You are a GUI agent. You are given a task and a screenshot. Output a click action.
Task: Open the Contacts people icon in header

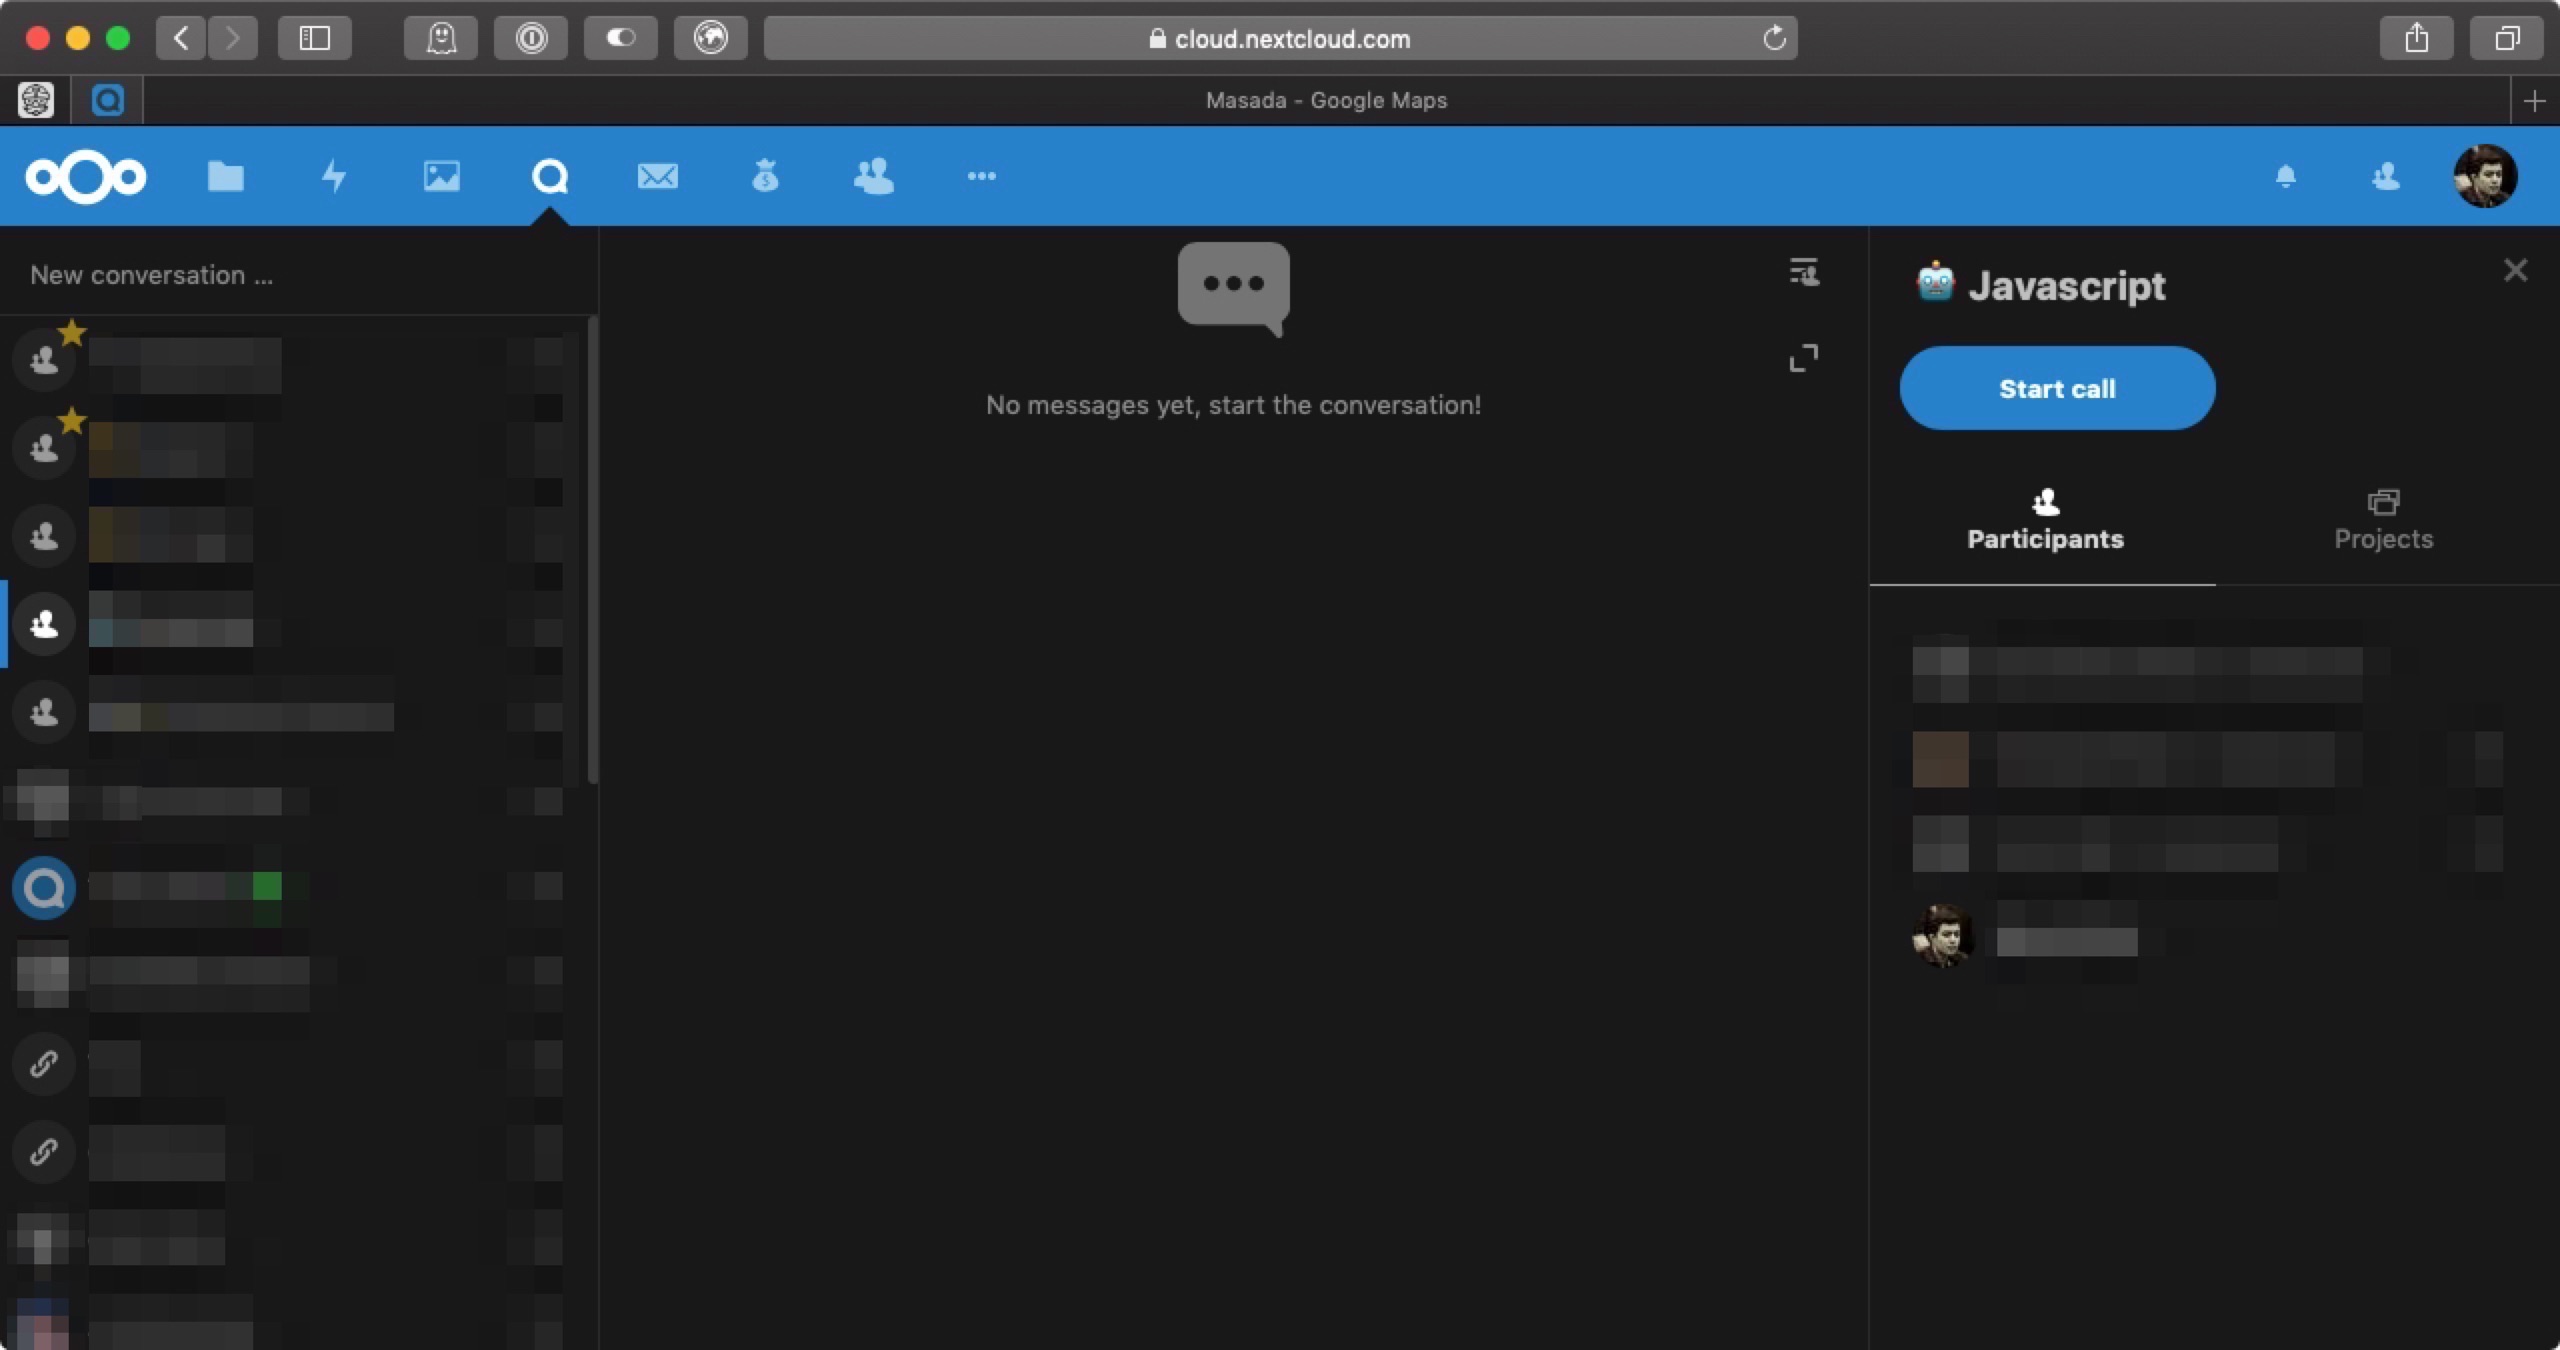[873, 176]
